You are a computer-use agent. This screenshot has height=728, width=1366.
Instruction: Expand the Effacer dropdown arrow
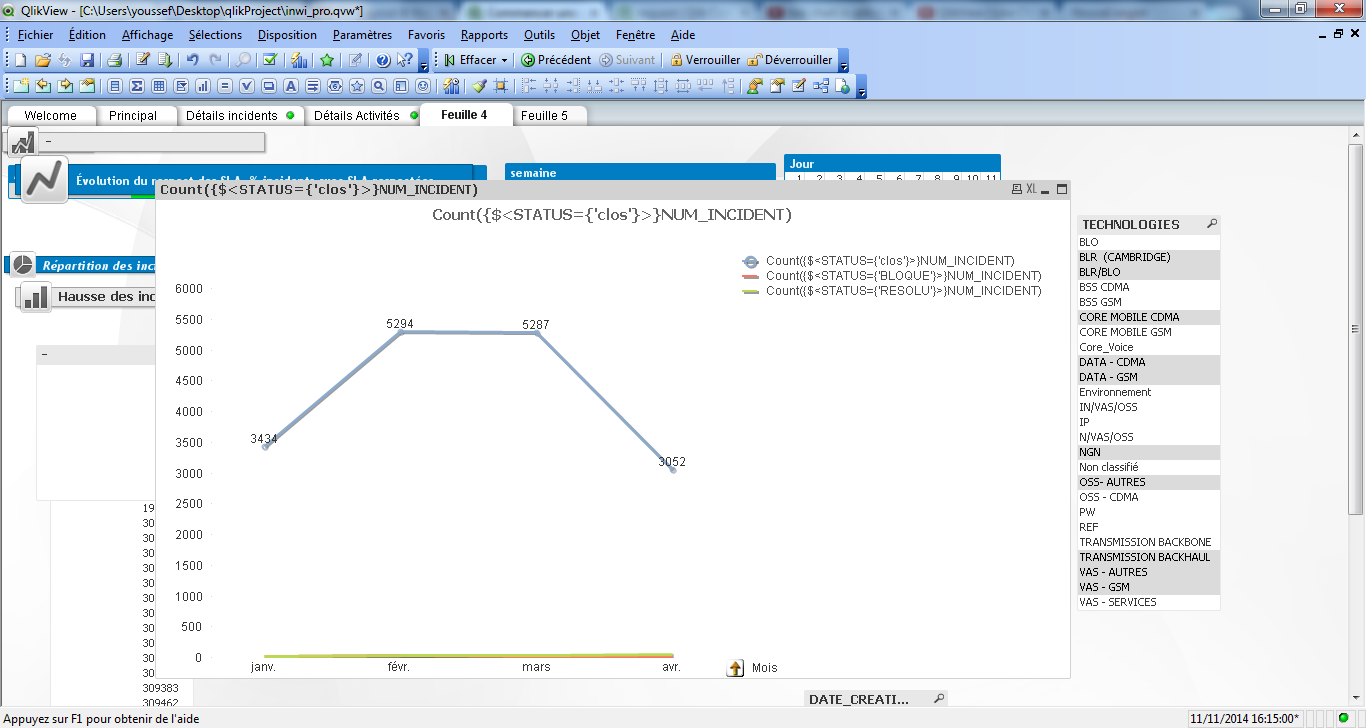tap(504, 60)
